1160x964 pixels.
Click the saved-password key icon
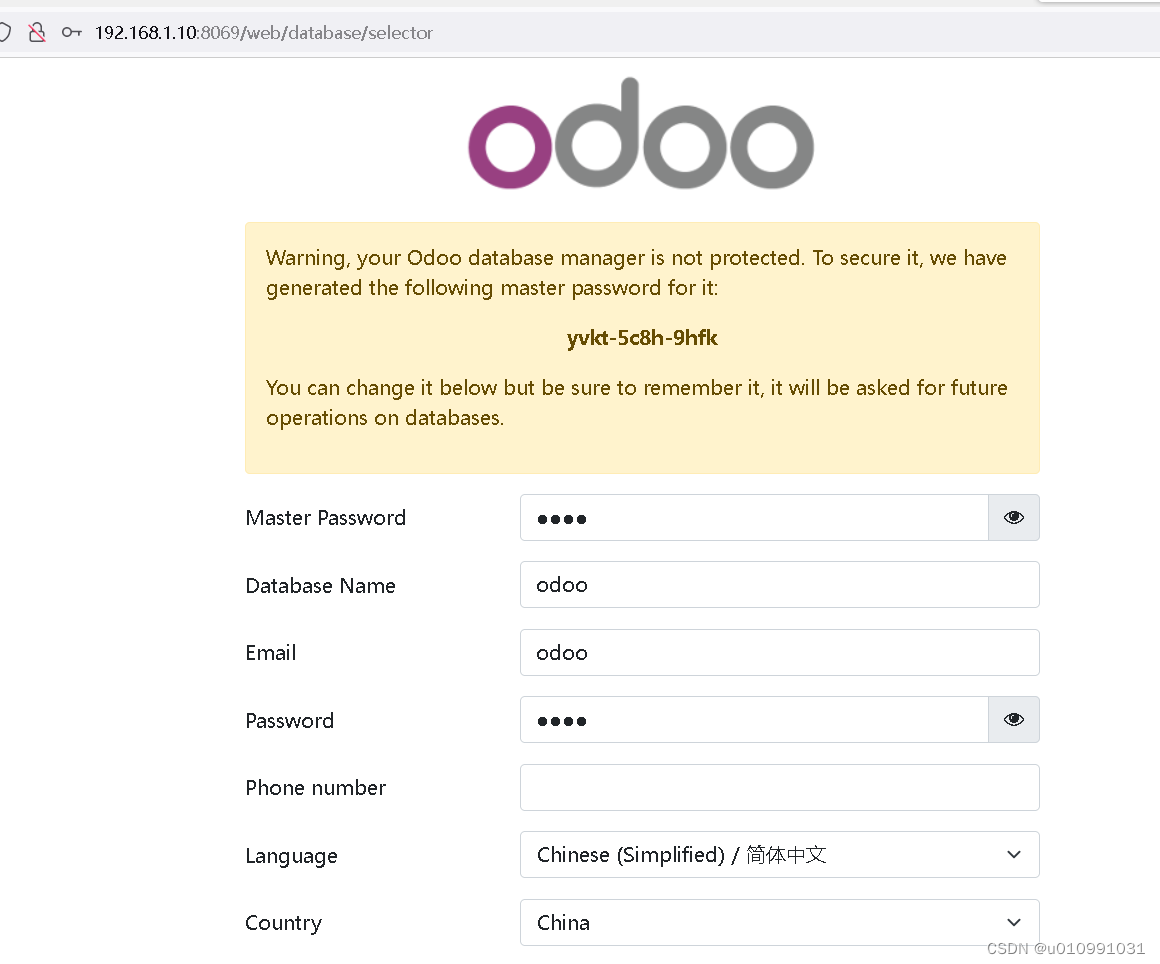tap(71, 32)
